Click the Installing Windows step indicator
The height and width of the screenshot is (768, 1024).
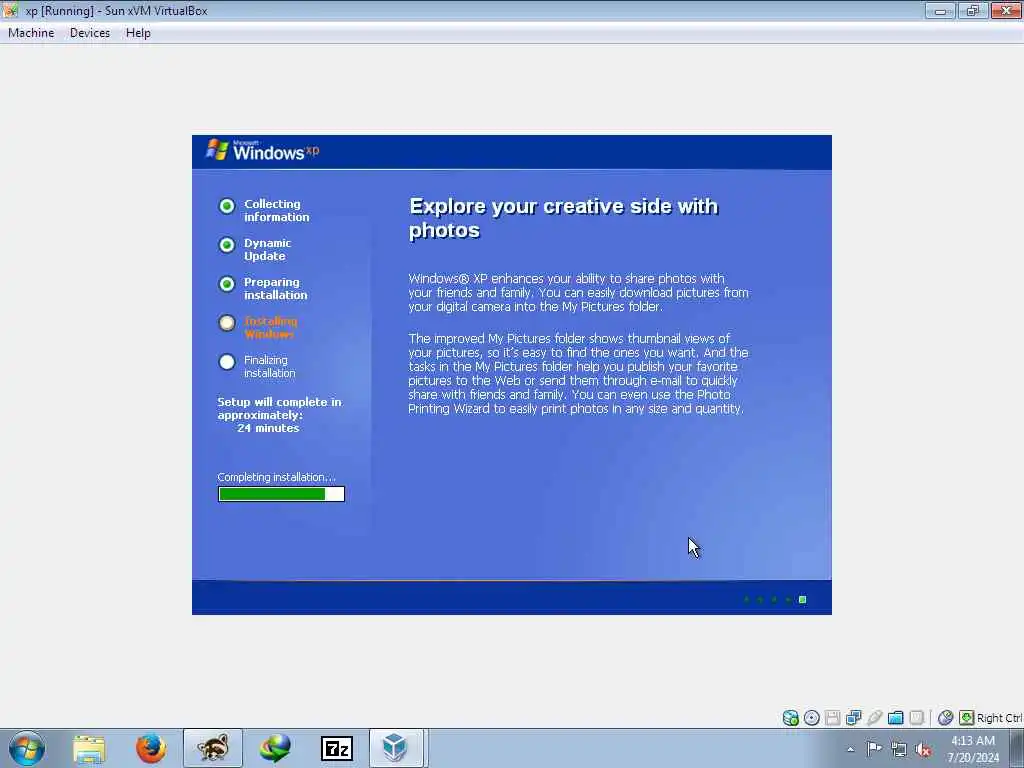pyautogui.click(x=259, y=327)
